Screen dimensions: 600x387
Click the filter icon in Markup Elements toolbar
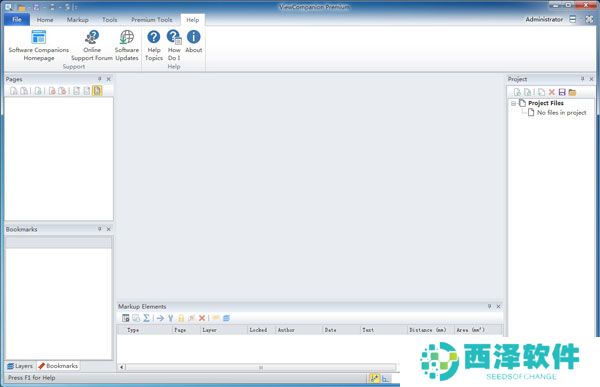[171, 318]
